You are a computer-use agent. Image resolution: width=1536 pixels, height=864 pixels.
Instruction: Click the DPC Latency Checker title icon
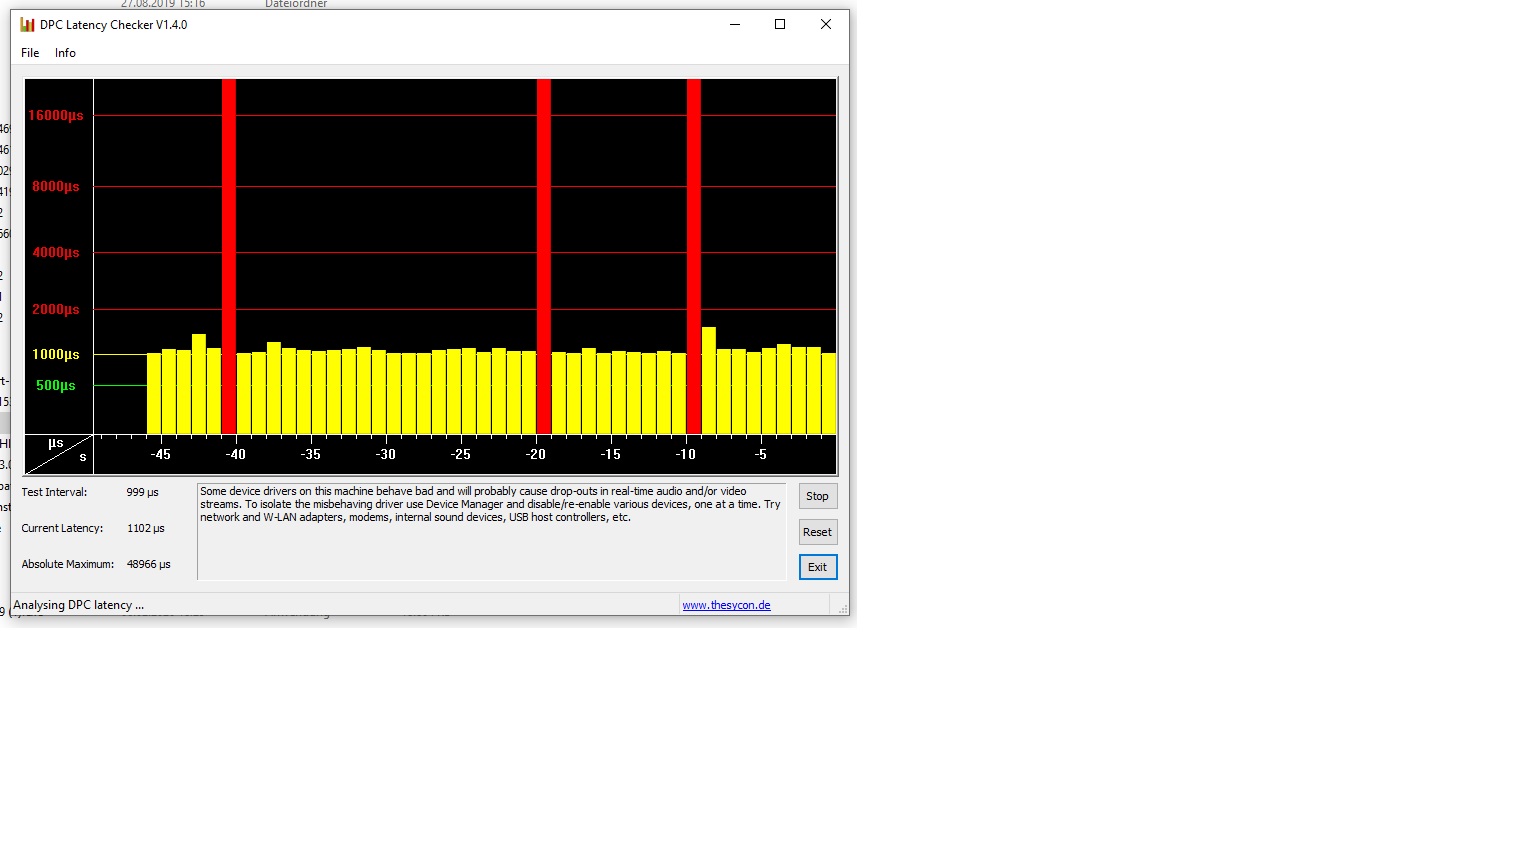tap(27, 25)
